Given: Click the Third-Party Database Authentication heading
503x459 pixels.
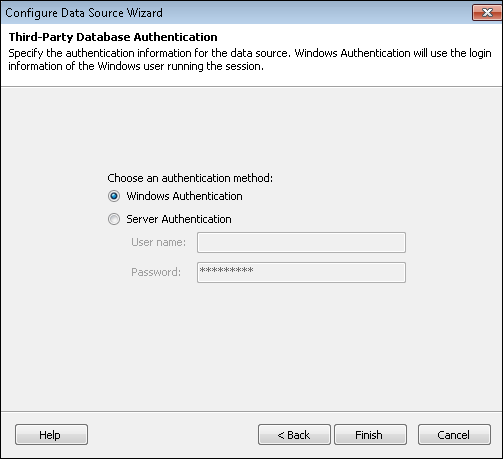Looking at the screenshot, I should tap(113, 37).
